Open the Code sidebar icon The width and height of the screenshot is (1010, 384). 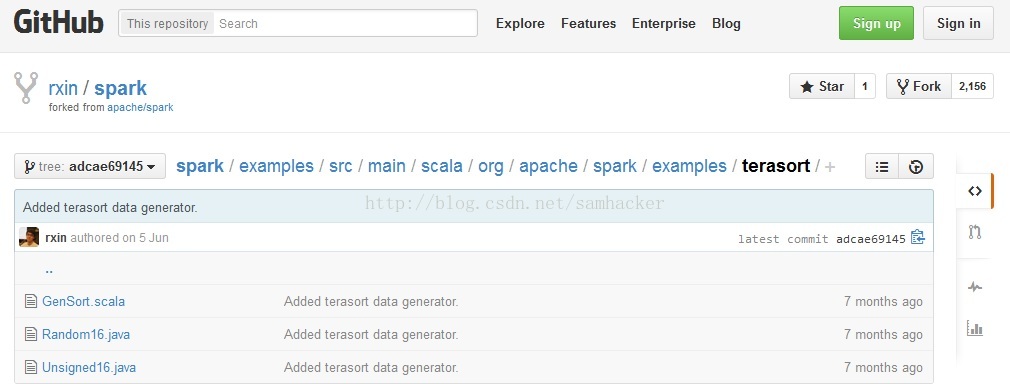click(975, 191)
